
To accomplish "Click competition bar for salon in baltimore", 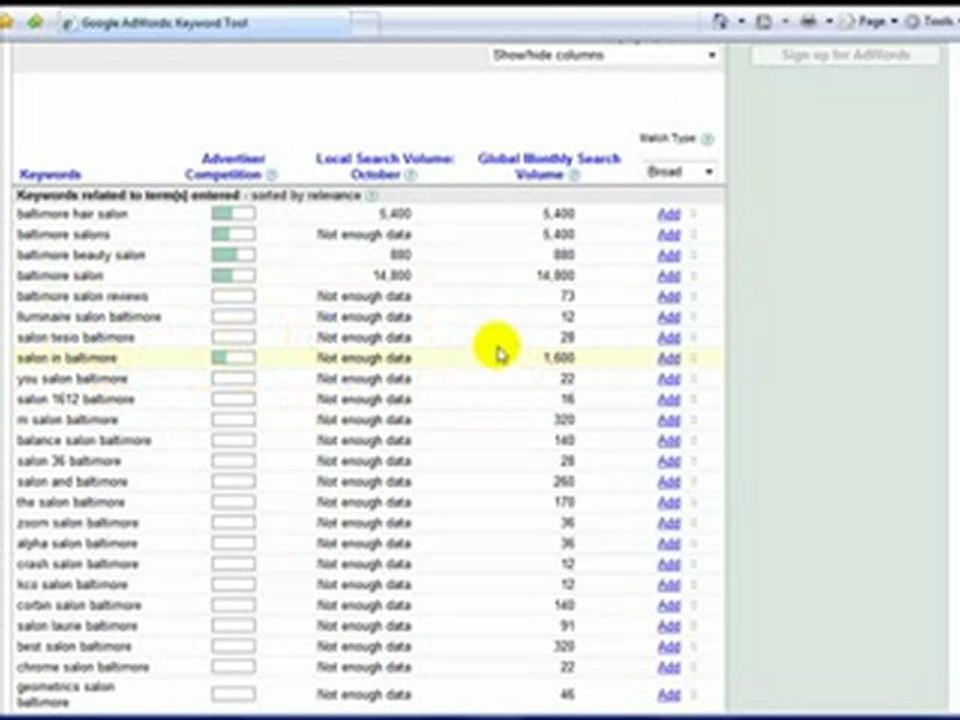I will 233,358.
